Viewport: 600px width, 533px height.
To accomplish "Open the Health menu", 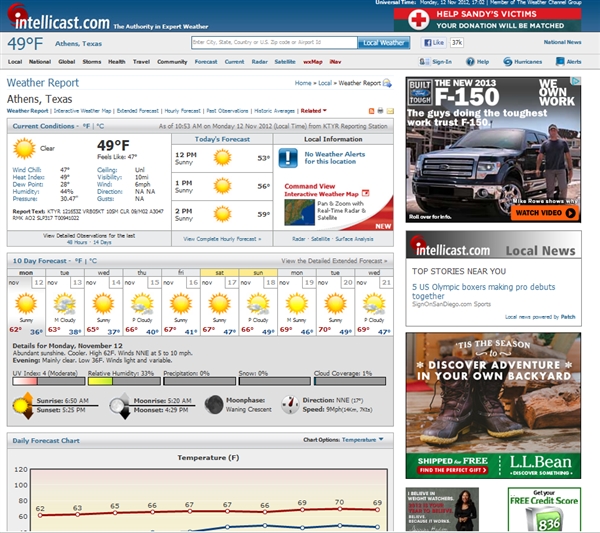I will 117,62.
